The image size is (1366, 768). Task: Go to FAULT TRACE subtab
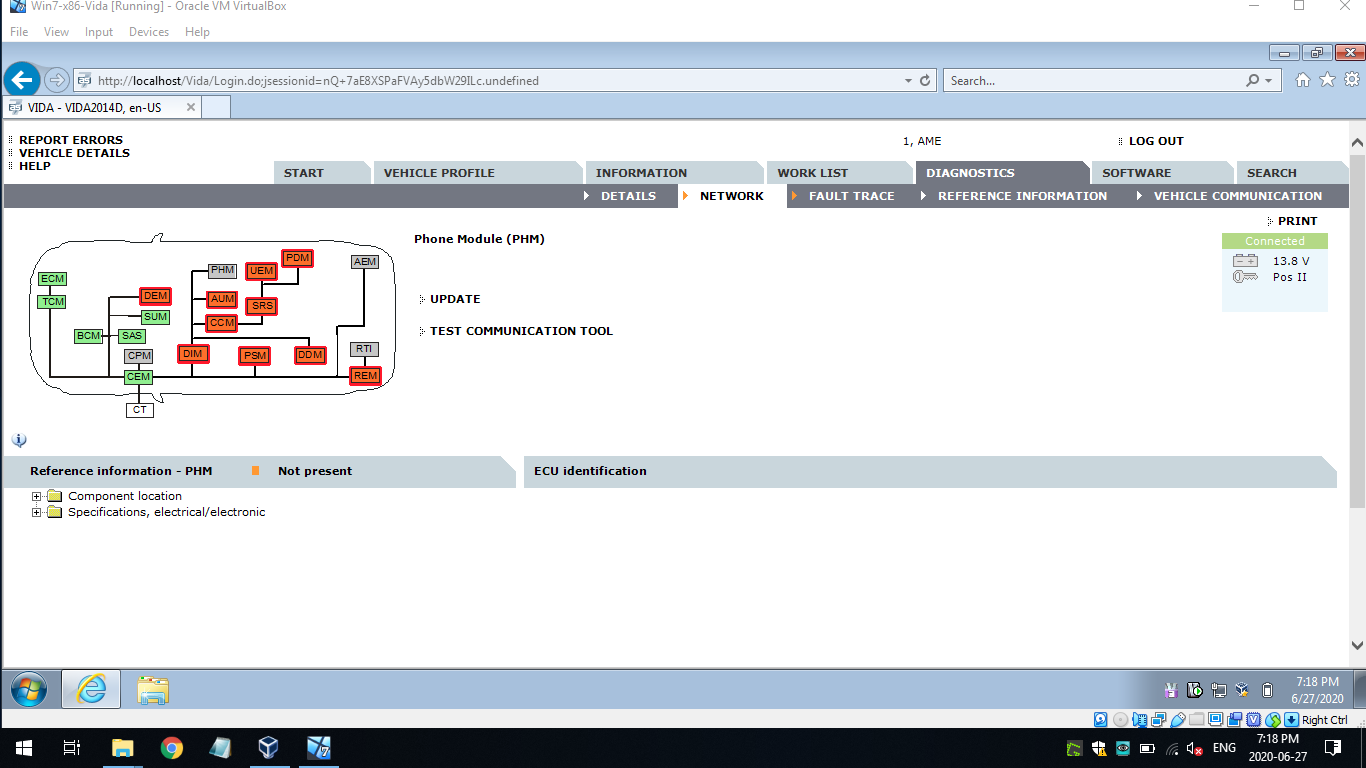[851, 196]
